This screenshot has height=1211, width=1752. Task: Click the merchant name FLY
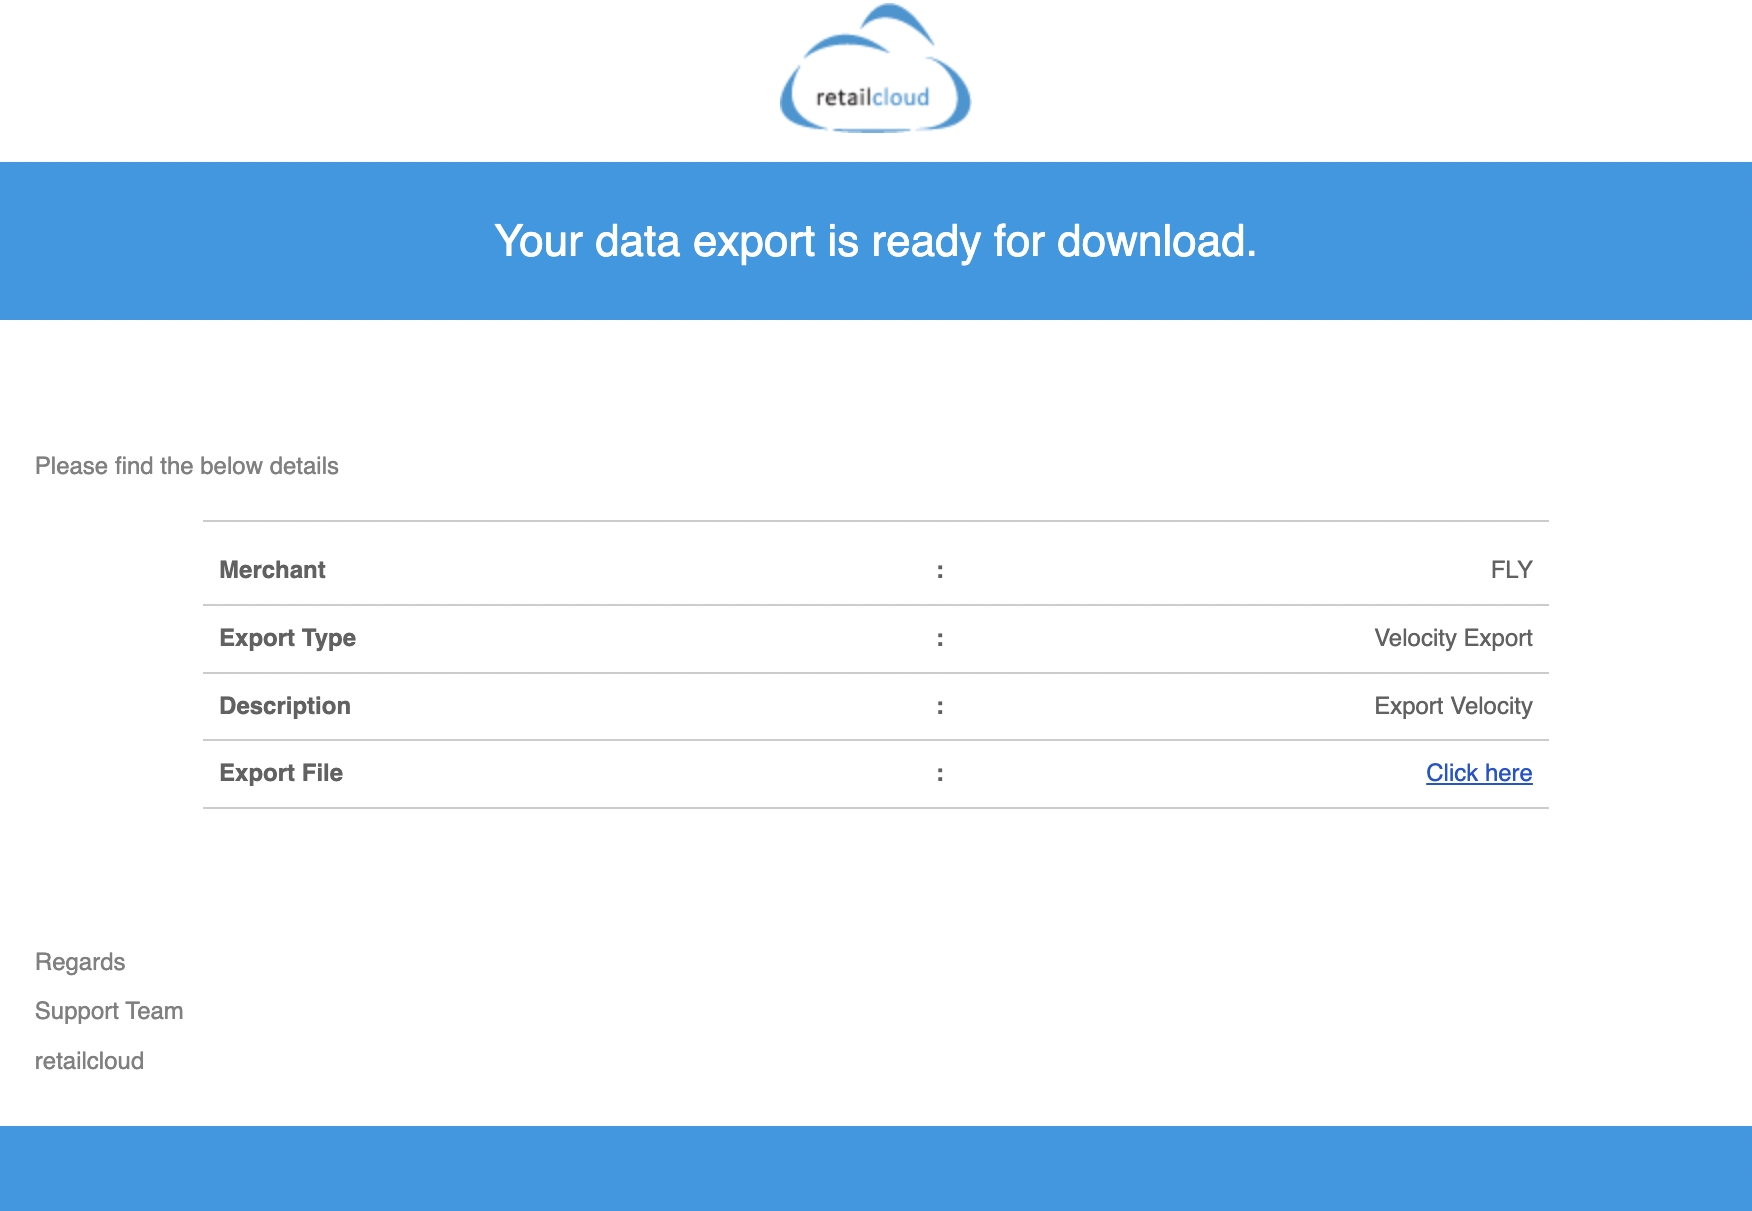1512,569
